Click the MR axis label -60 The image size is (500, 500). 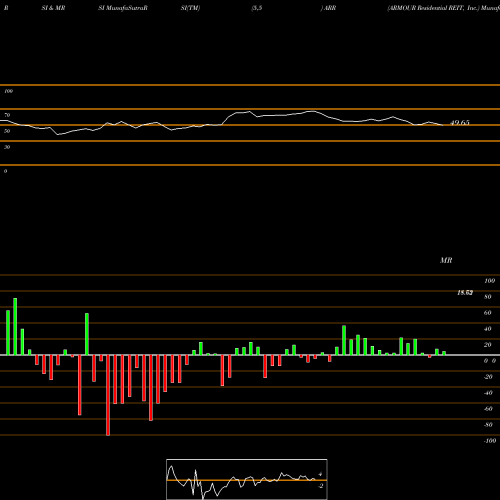tap(488, 409)
